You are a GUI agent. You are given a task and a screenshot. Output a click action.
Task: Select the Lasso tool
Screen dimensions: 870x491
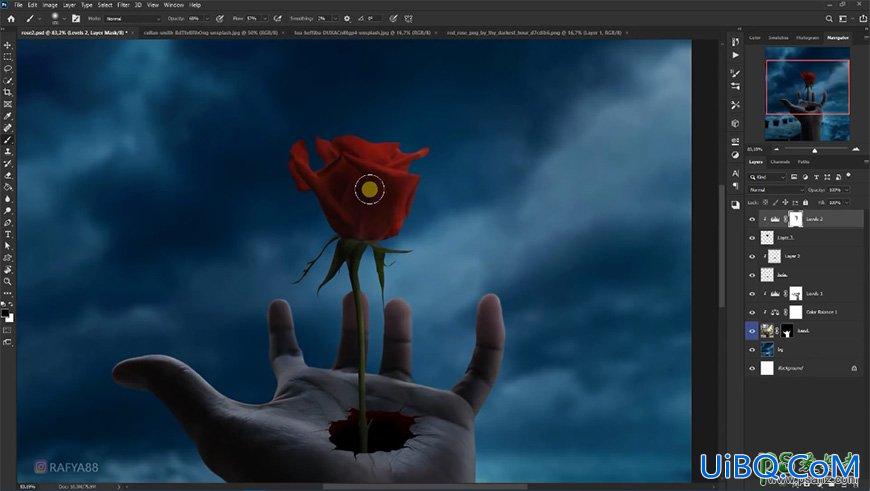point(8,69)
